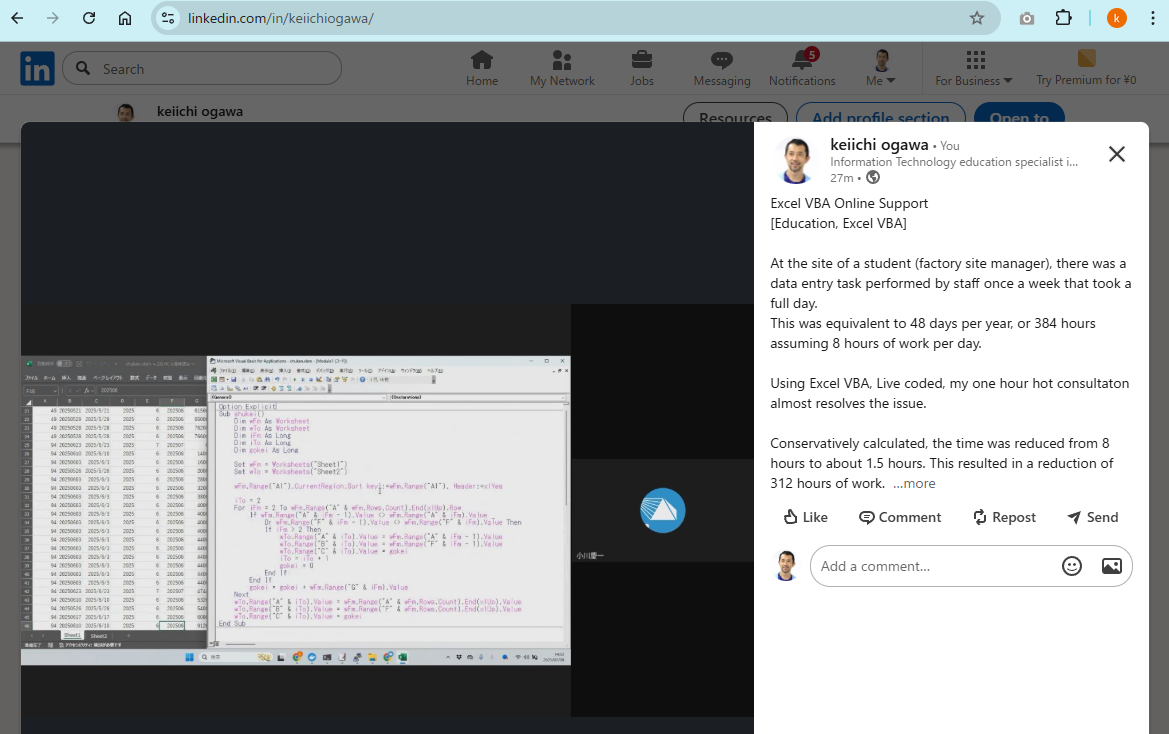
Task: Click the public visibility globe icon
Action: click(x=873, y=177)
